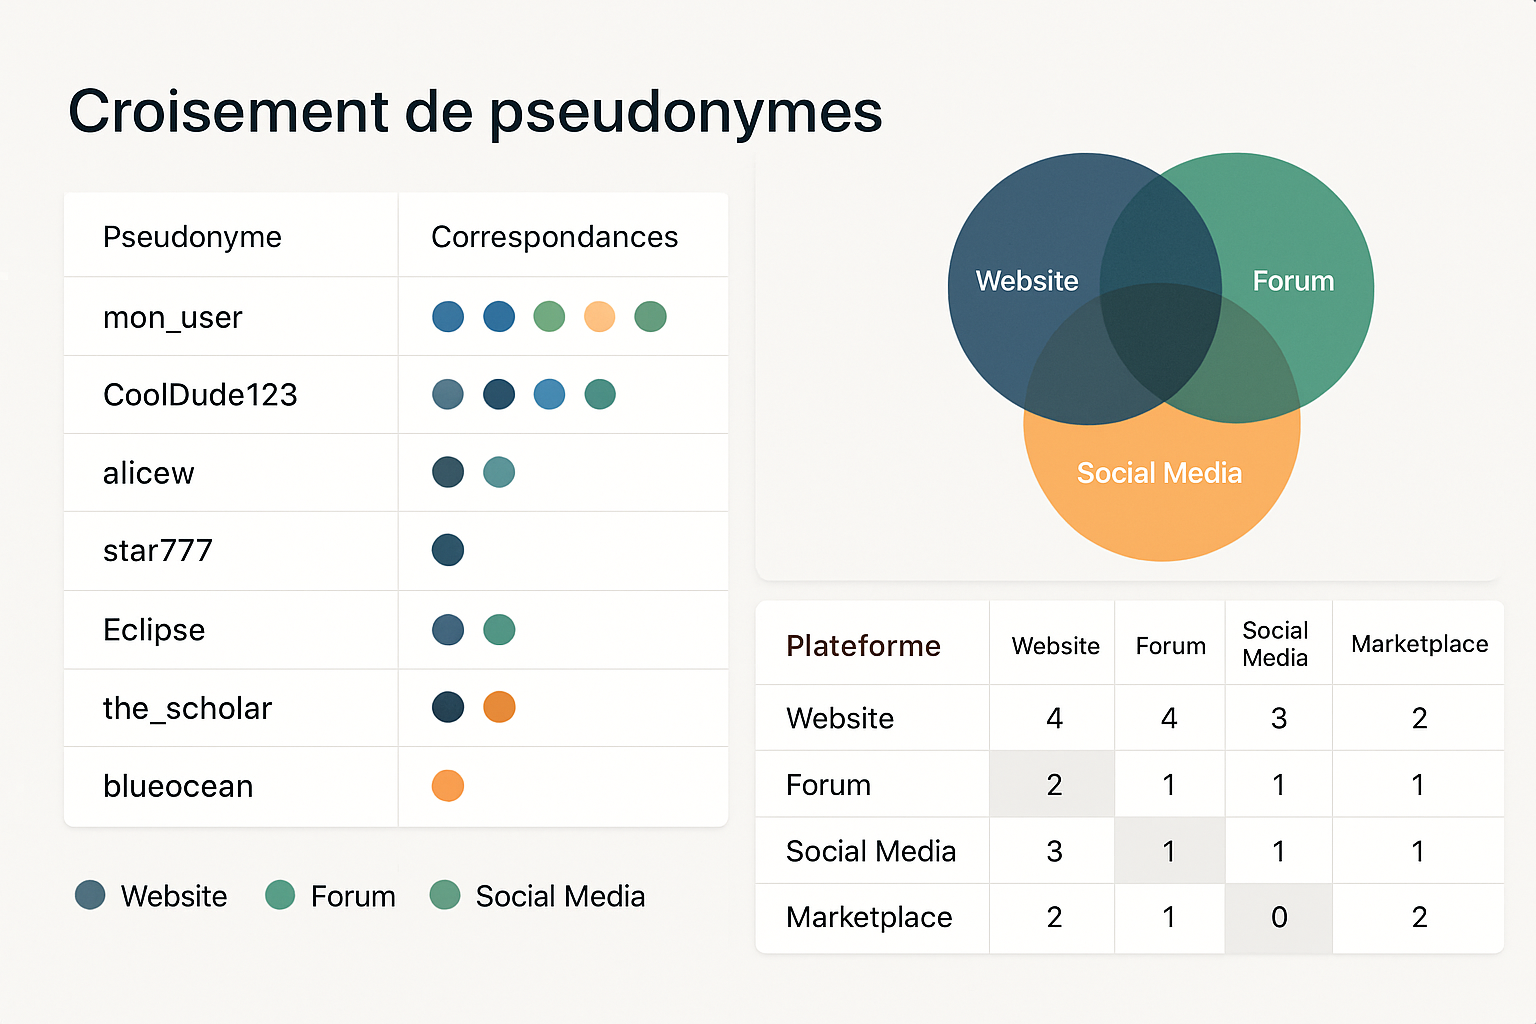Screen dimensions: 1536x1024
Task: Select the cell showing 0 under Social Media
Action: tap(1277, 917)
